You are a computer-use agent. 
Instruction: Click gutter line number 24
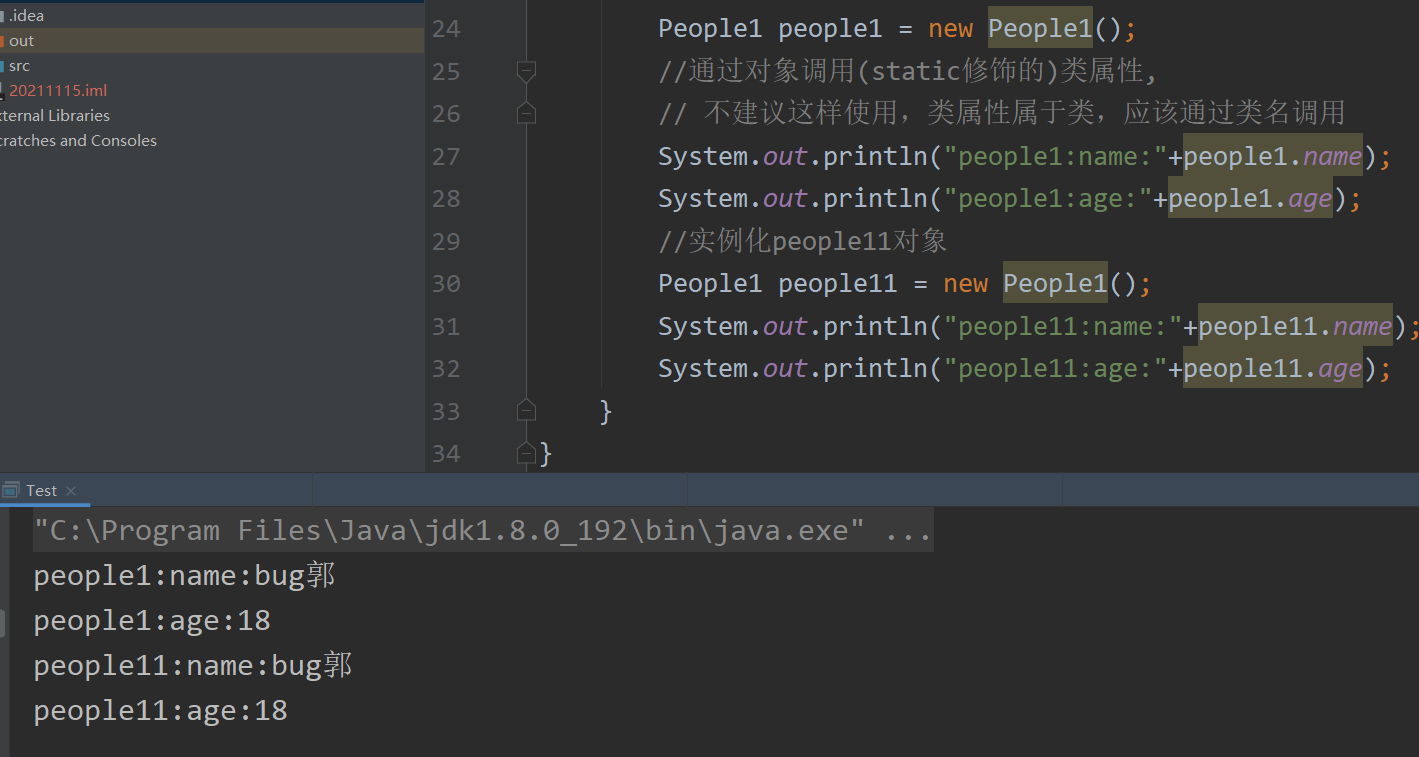[x=446, y=29]
